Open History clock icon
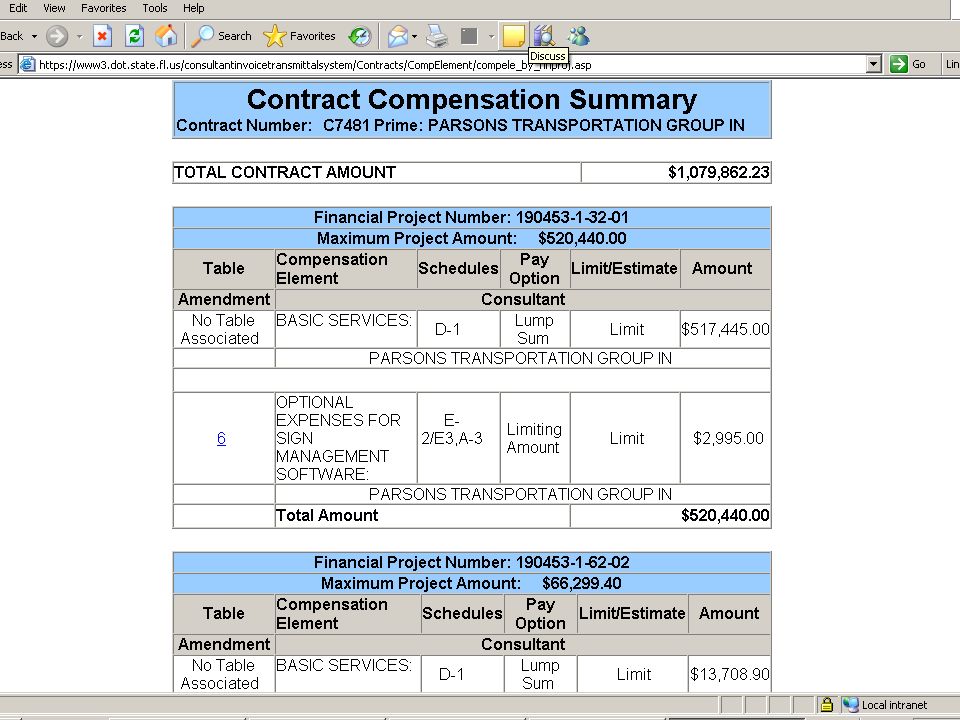960x720 pixels. coord(360,36)
